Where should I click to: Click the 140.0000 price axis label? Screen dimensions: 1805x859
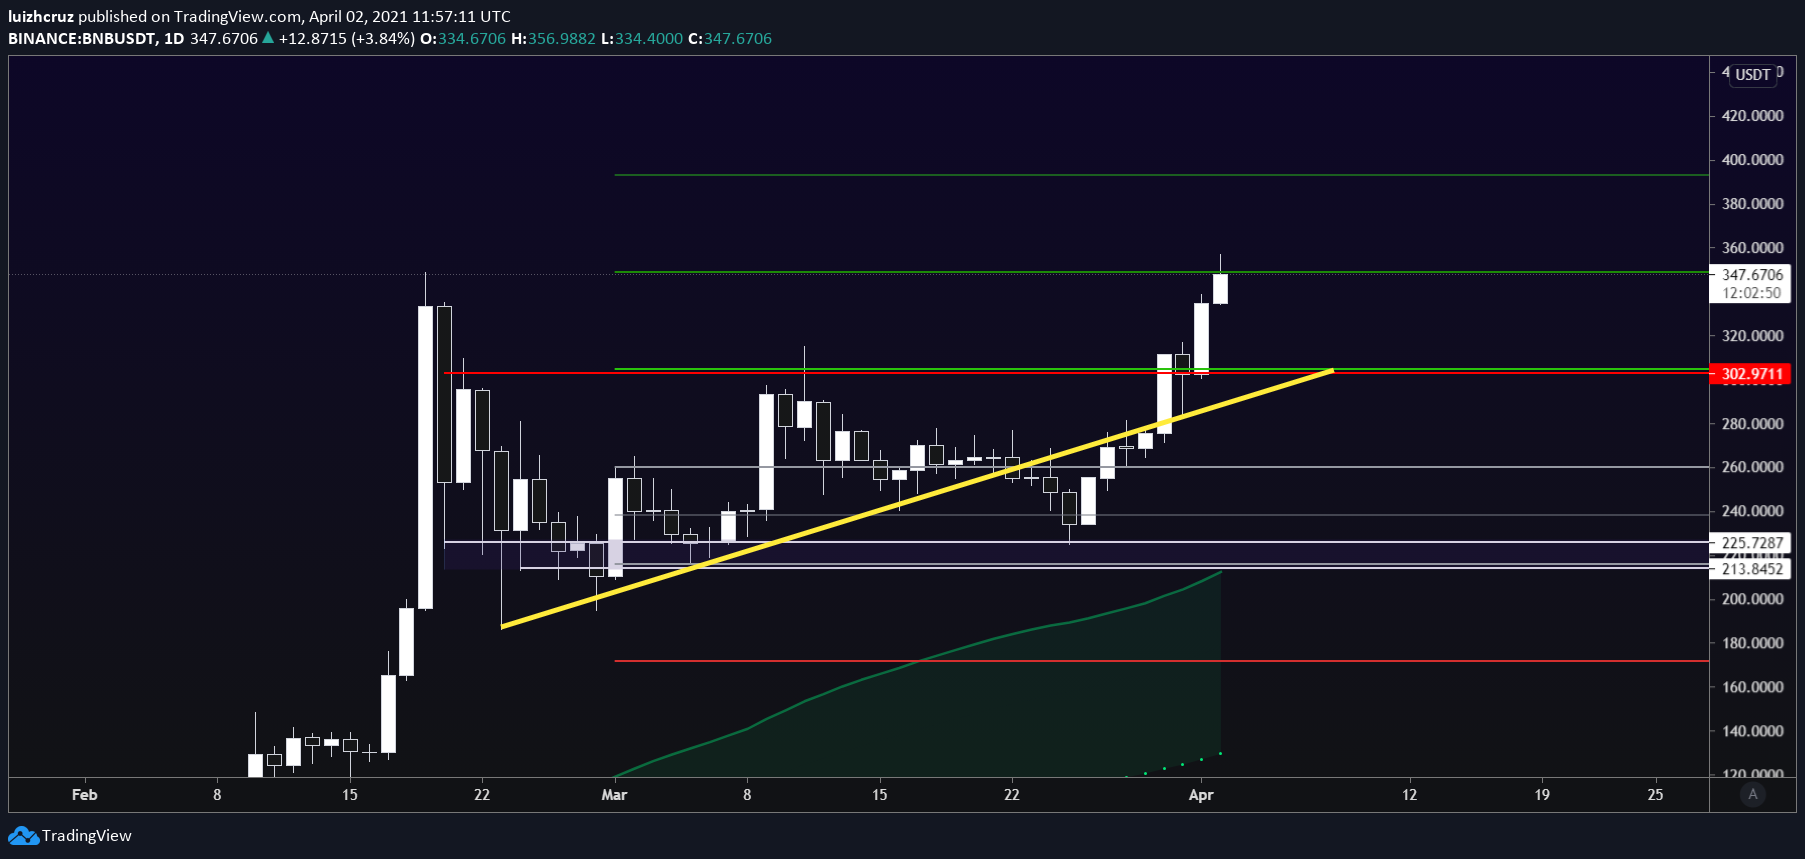1752,731
